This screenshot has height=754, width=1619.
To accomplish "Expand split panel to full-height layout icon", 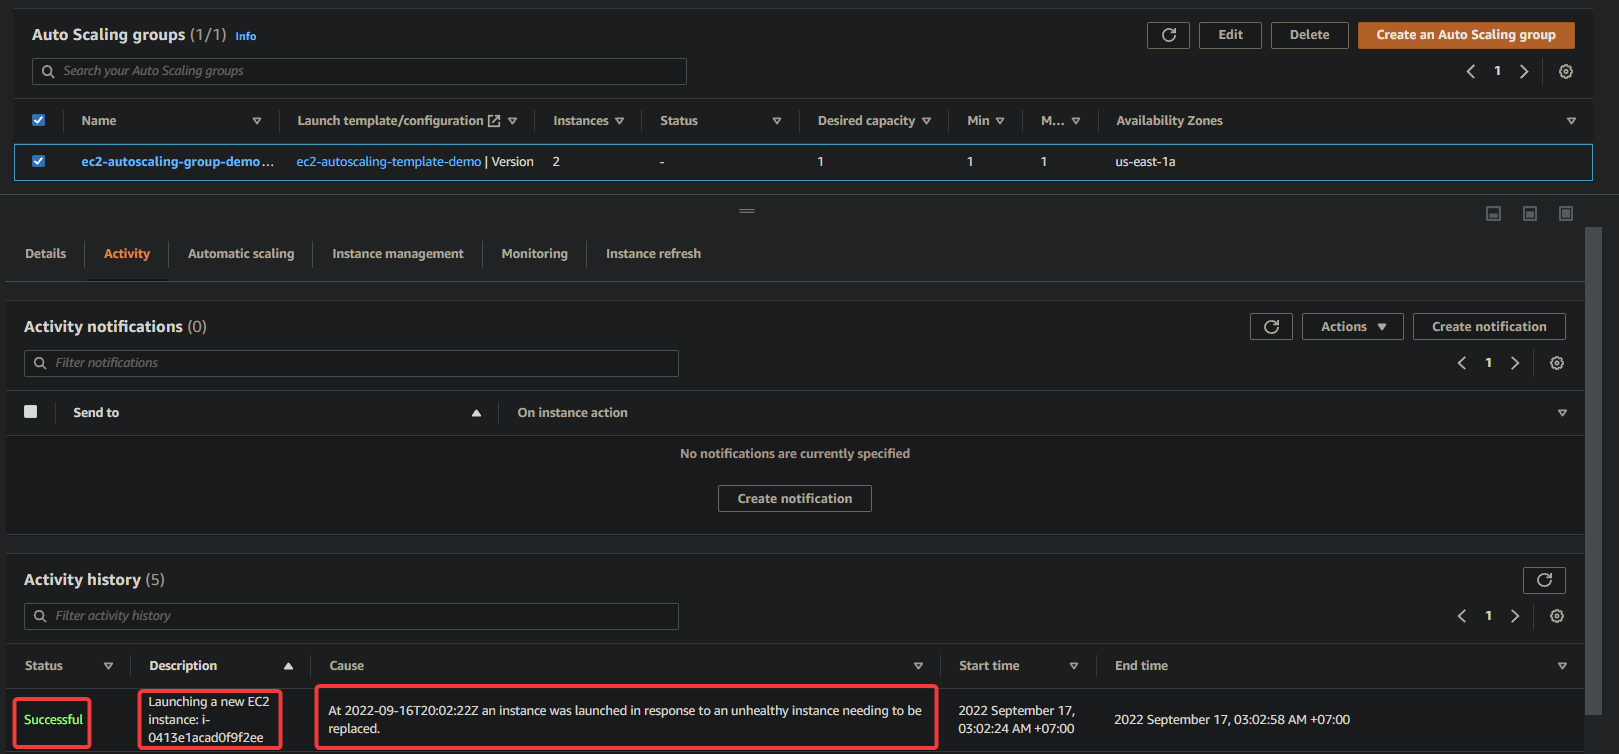I will pos(1566,214).
